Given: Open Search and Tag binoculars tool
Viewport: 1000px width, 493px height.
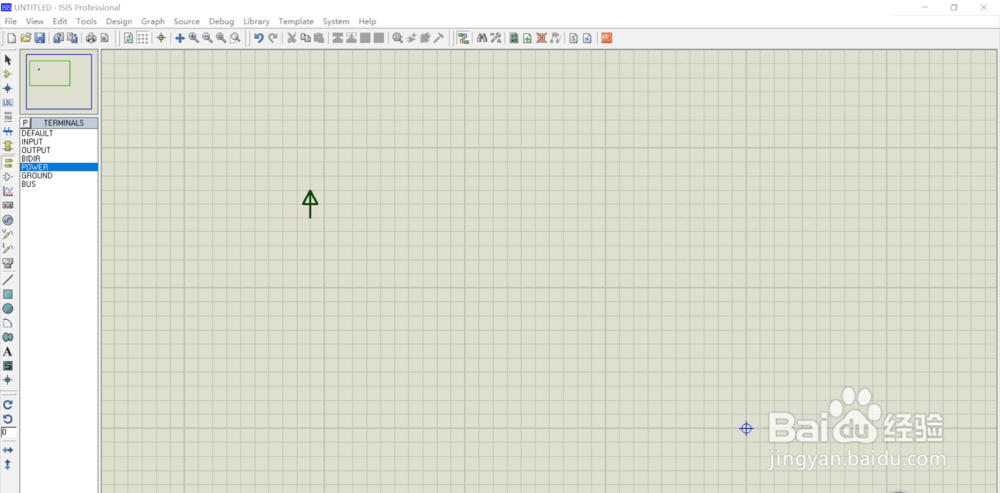Looking at the screenshot, I should [482, 38].
